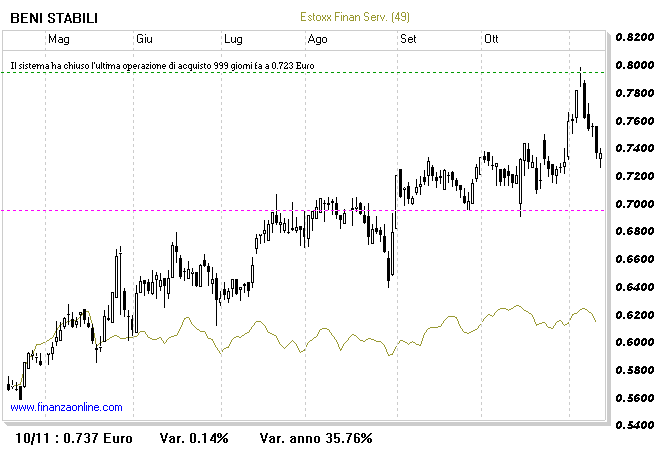This screenshot has height=450, width=655.
Task: Click the 0.8000 price axis label
Action: 635,65
